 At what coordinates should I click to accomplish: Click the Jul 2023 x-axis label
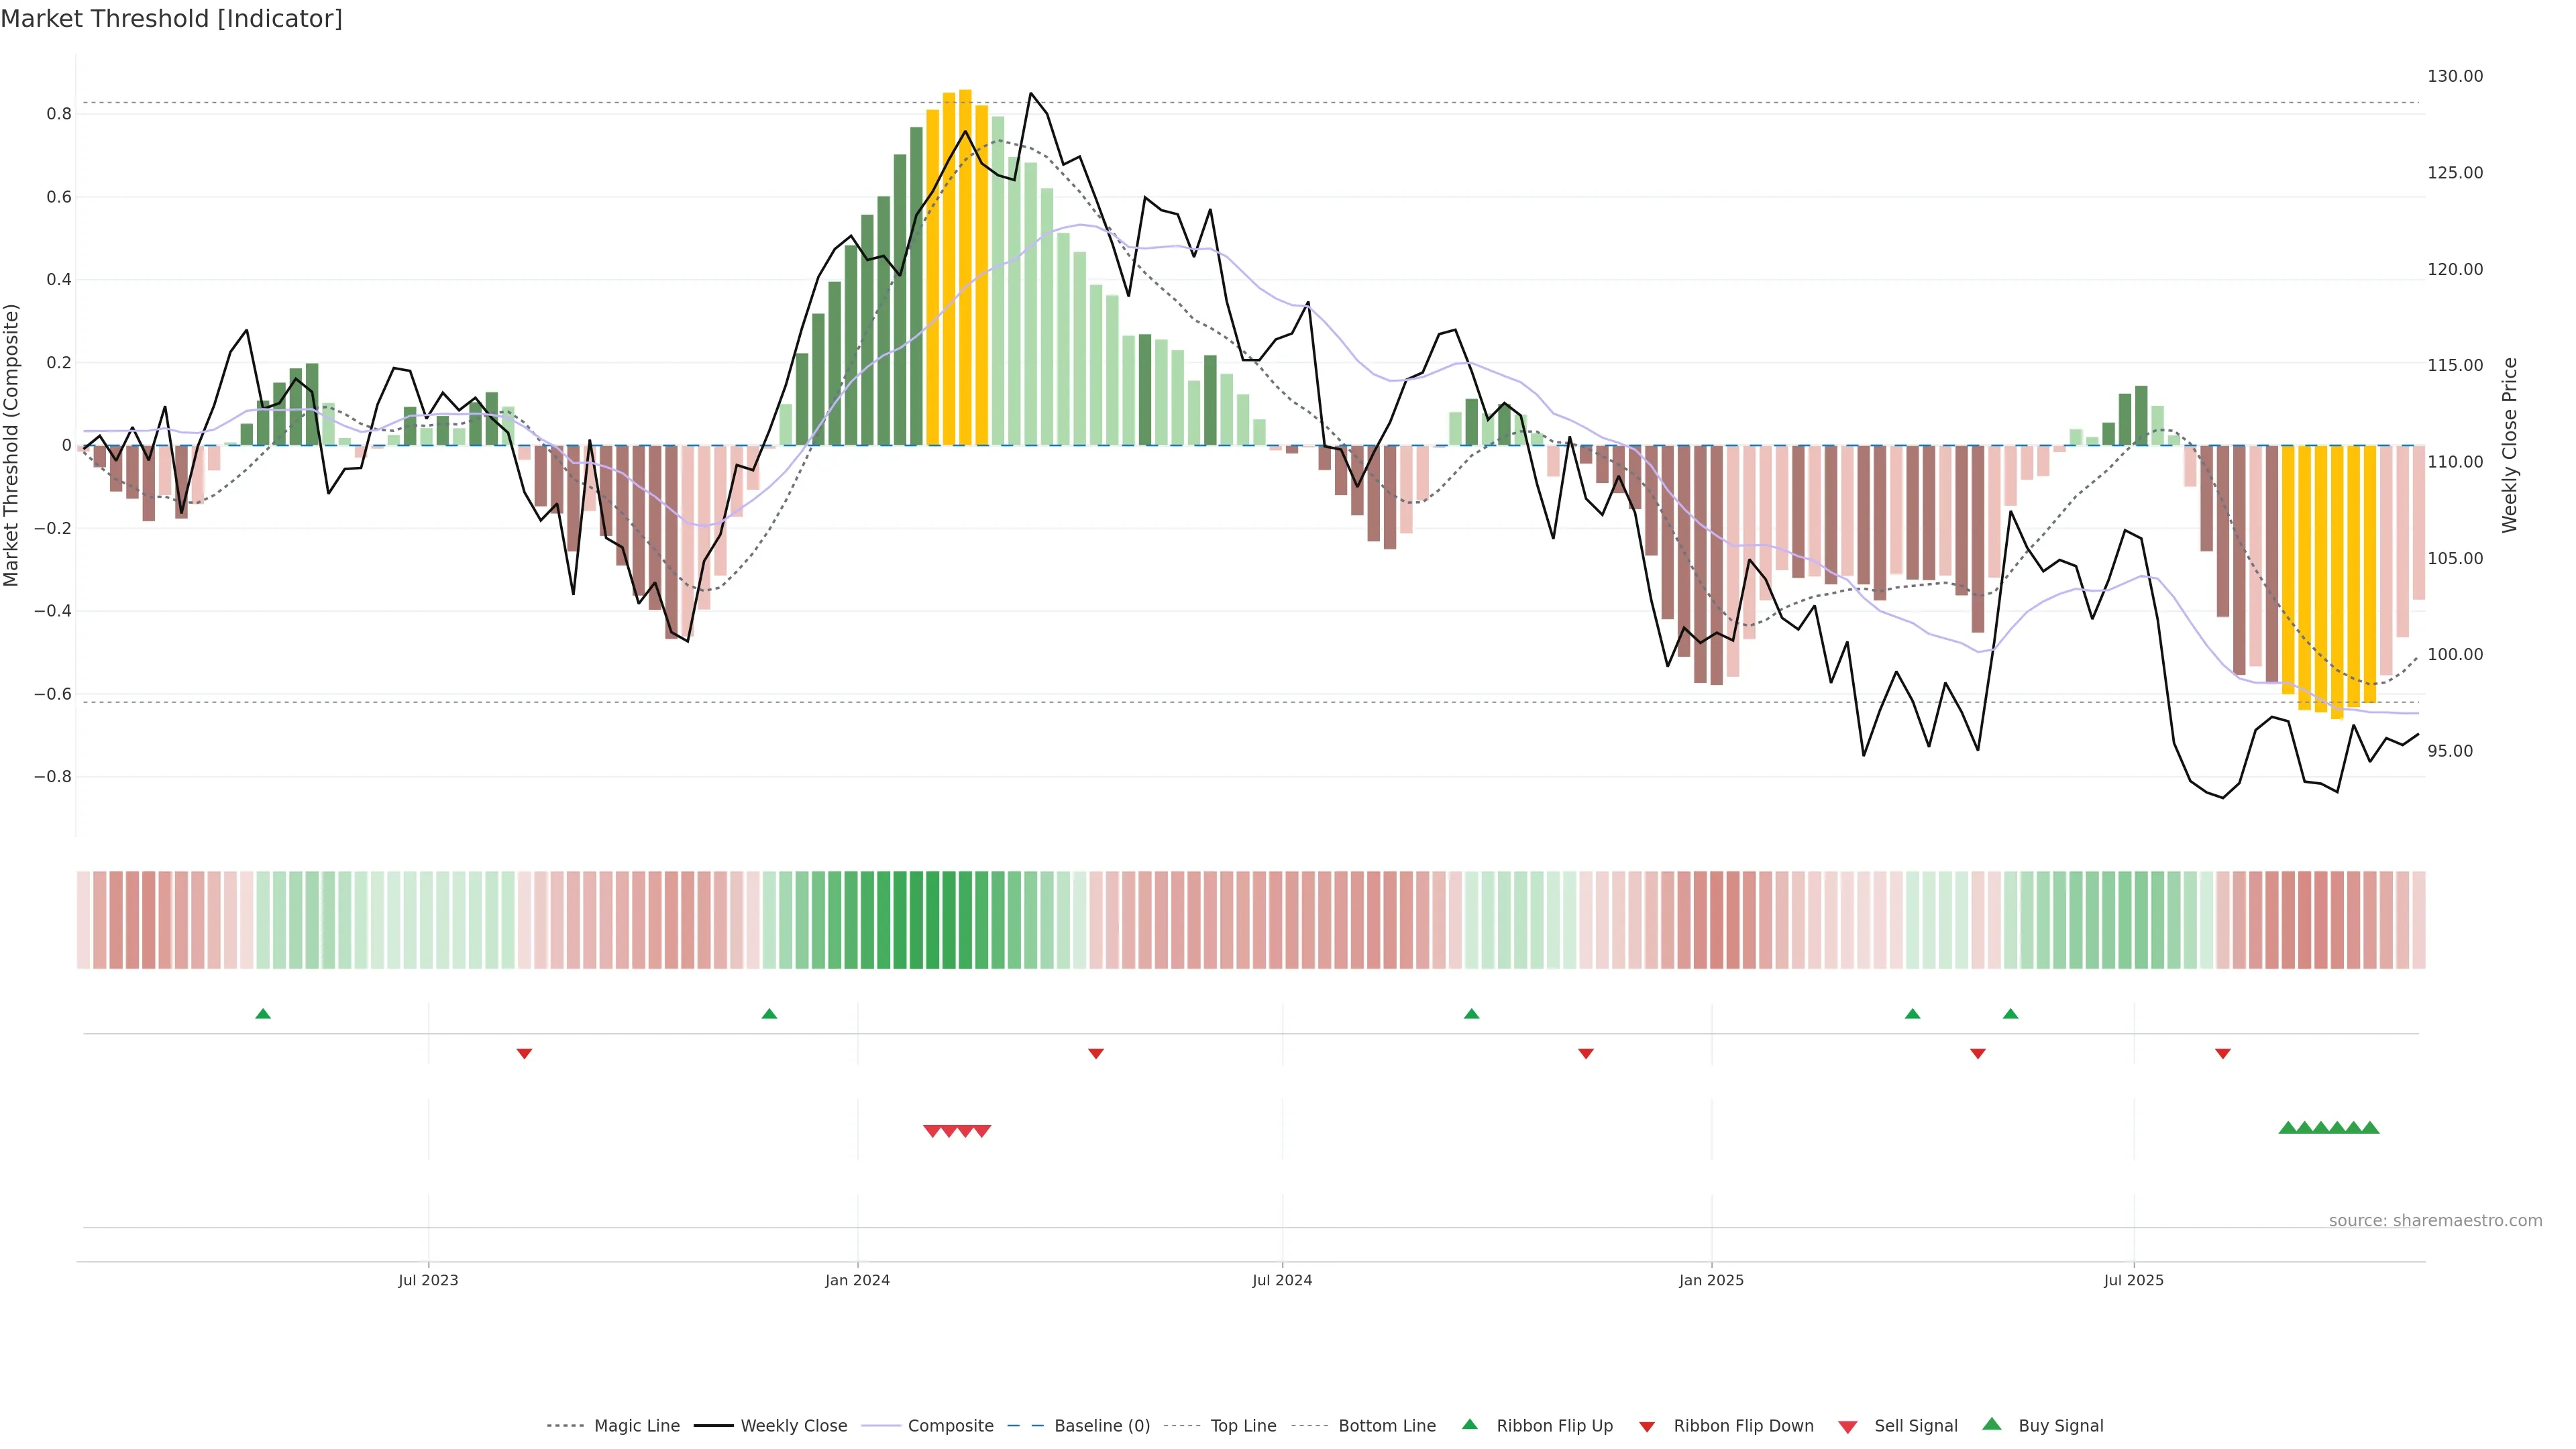(428, 1280)
